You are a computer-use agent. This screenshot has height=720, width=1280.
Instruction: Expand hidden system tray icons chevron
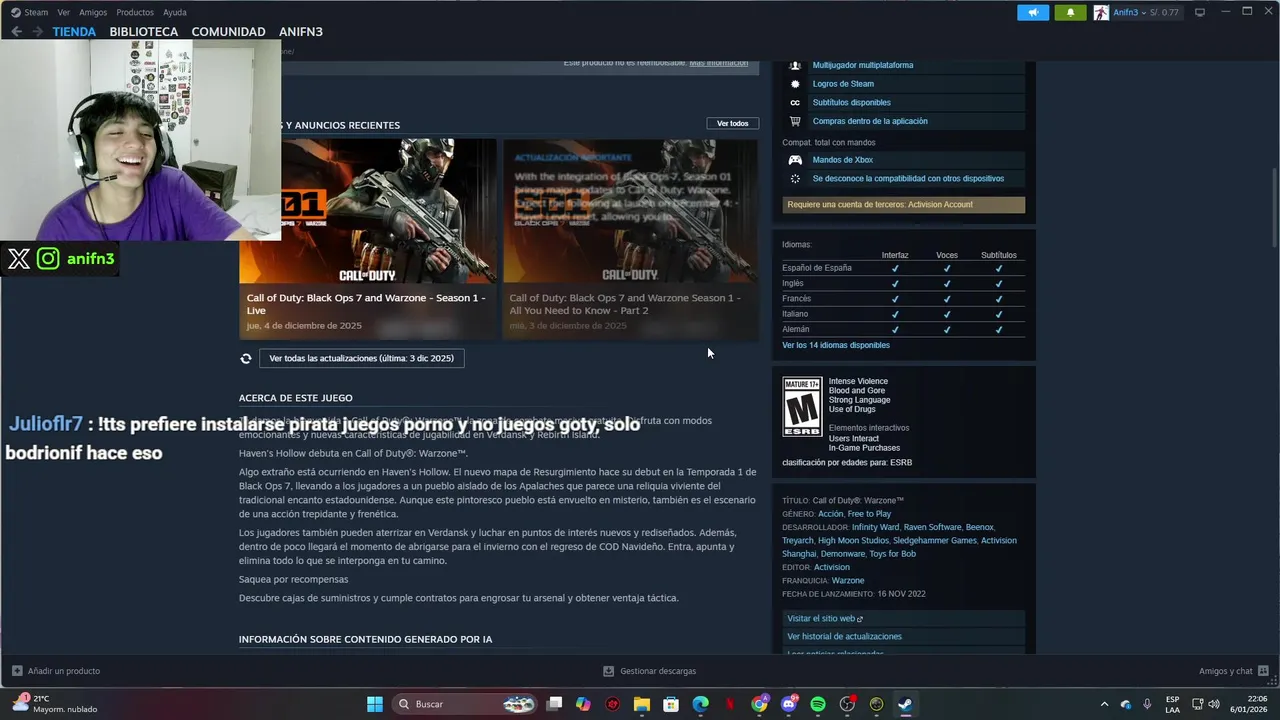(1104, 704)
